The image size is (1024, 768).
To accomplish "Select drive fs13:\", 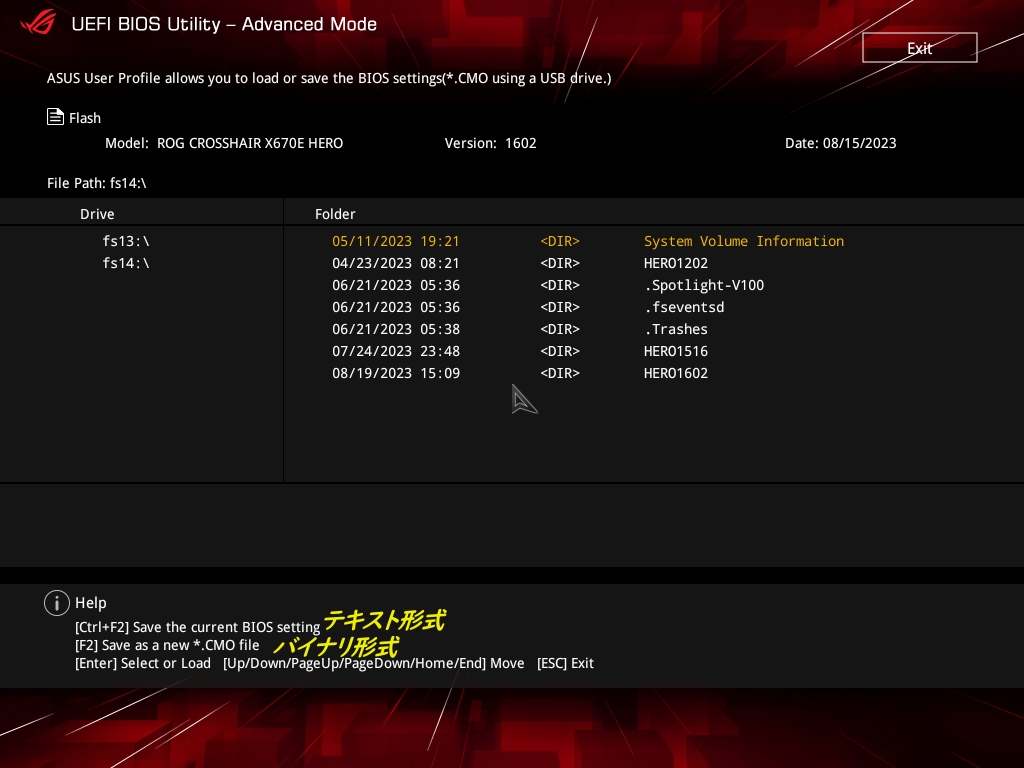I will (126, 241).
